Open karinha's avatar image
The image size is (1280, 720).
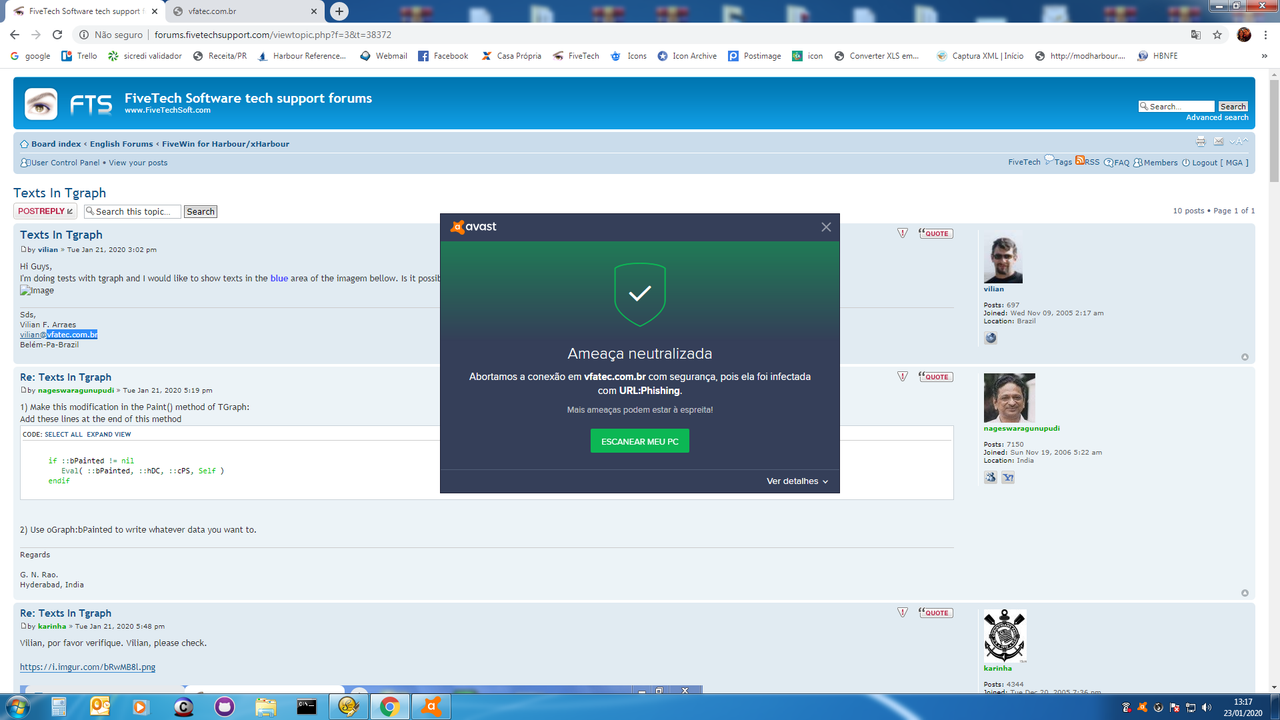(x=1005, y=636)
